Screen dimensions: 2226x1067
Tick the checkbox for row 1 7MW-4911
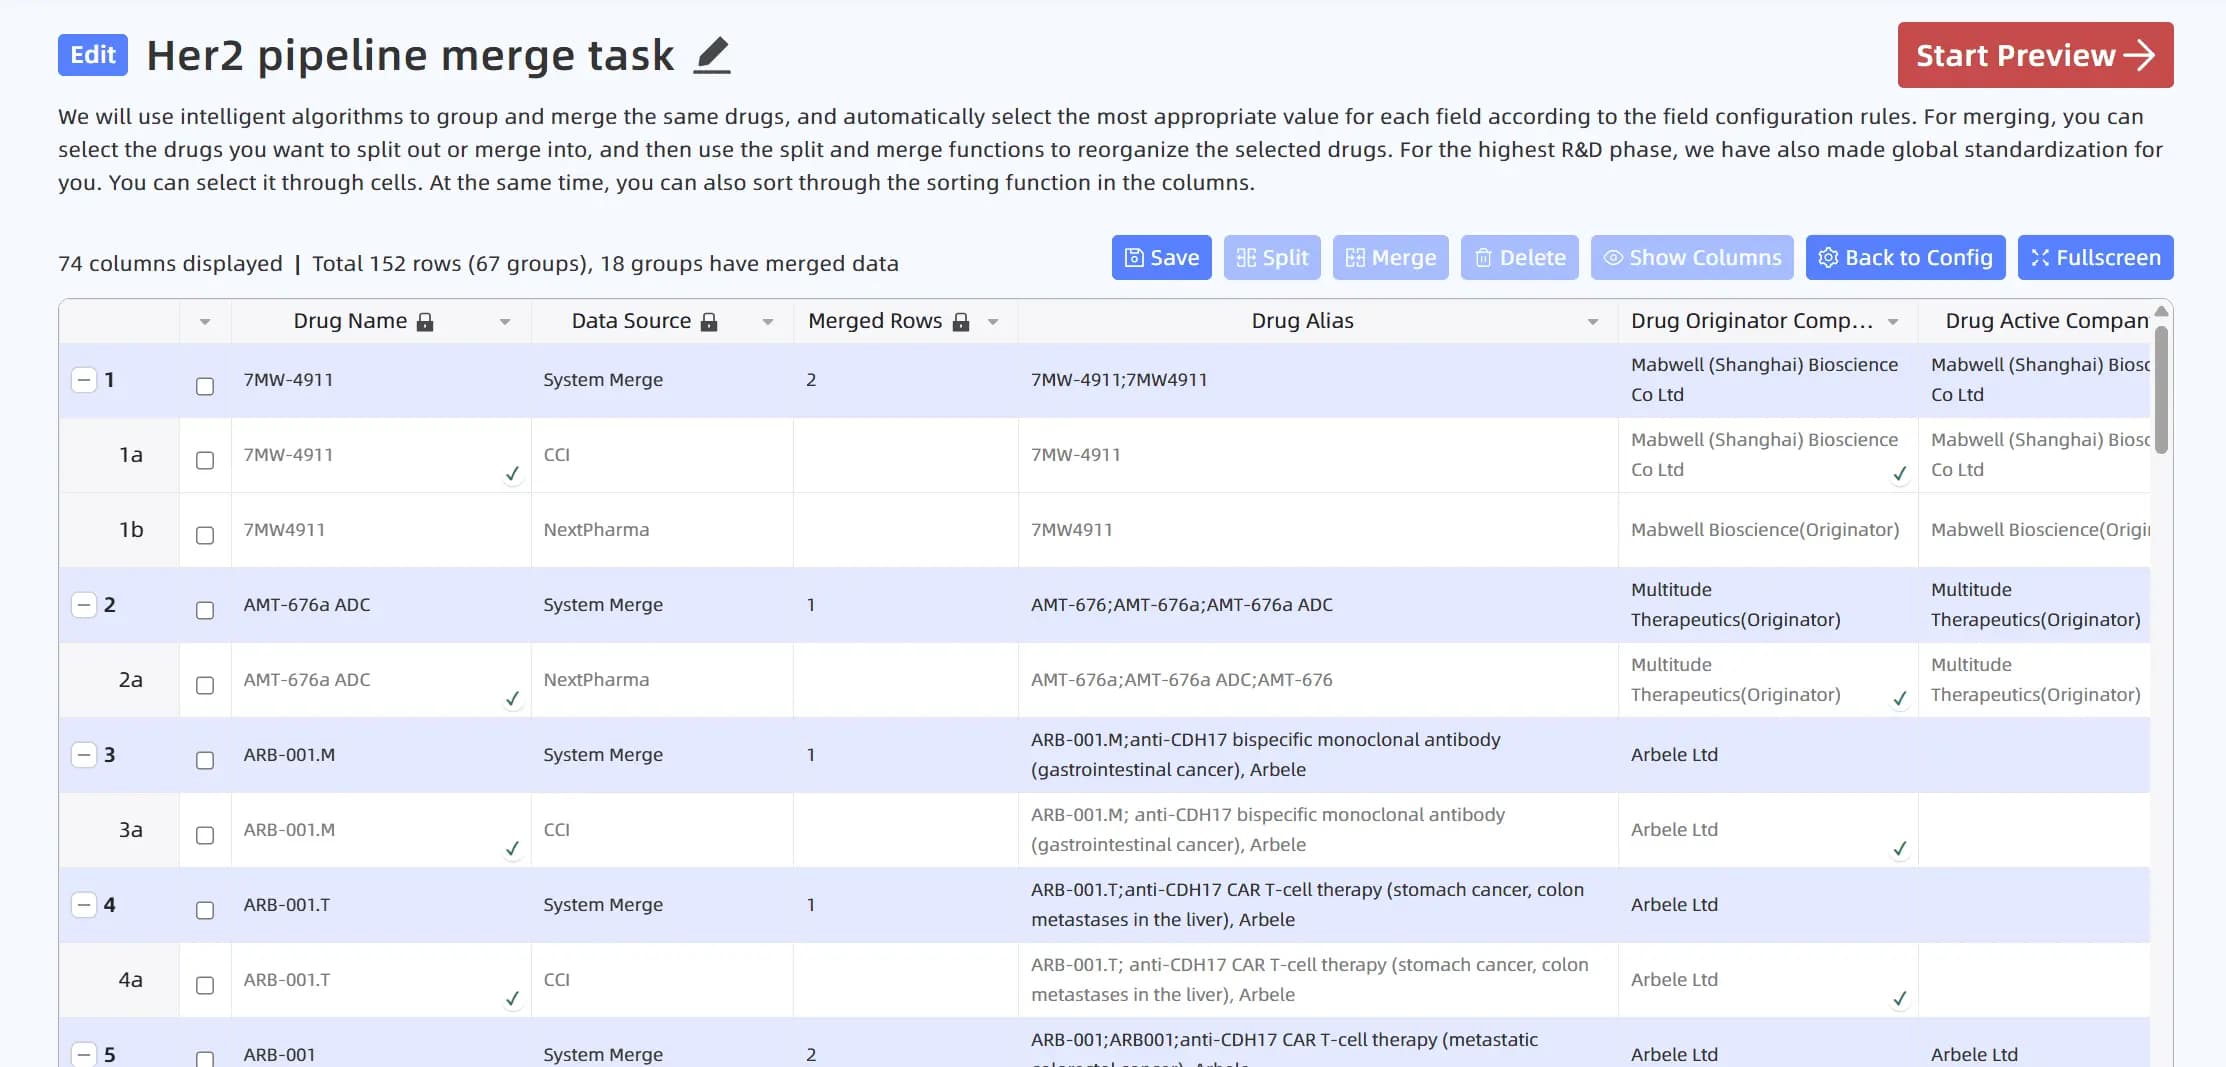pos(205,386)
